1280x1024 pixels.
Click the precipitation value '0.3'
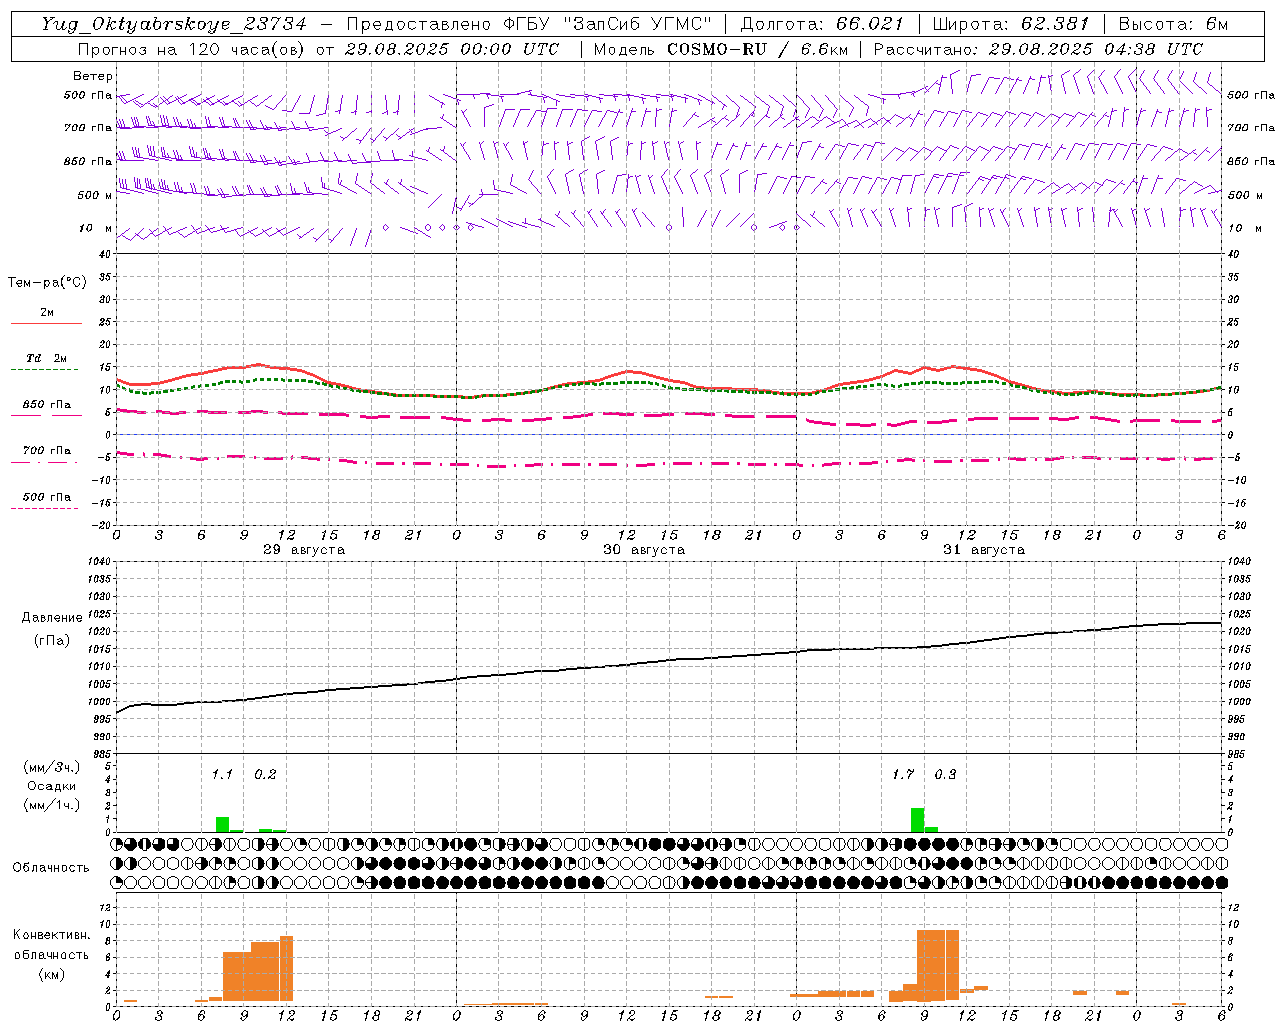(945, 774)
